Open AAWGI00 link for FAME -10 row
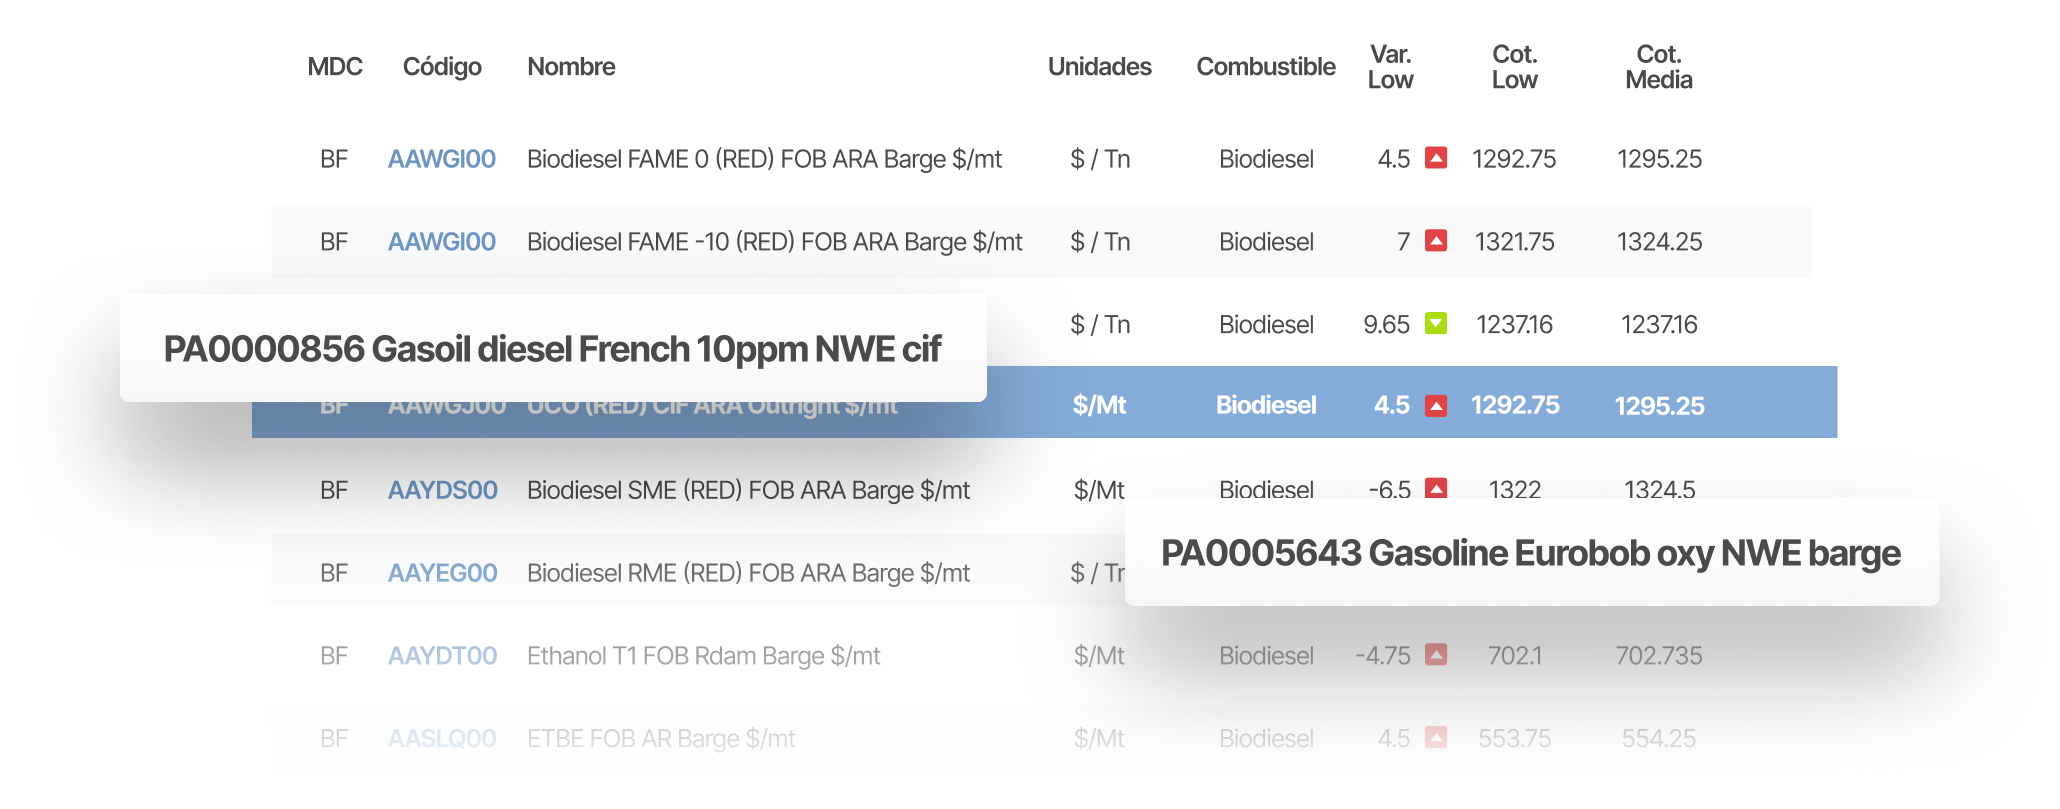The image size is (2060, 809). pyautogui.click(x=442, y=242)
